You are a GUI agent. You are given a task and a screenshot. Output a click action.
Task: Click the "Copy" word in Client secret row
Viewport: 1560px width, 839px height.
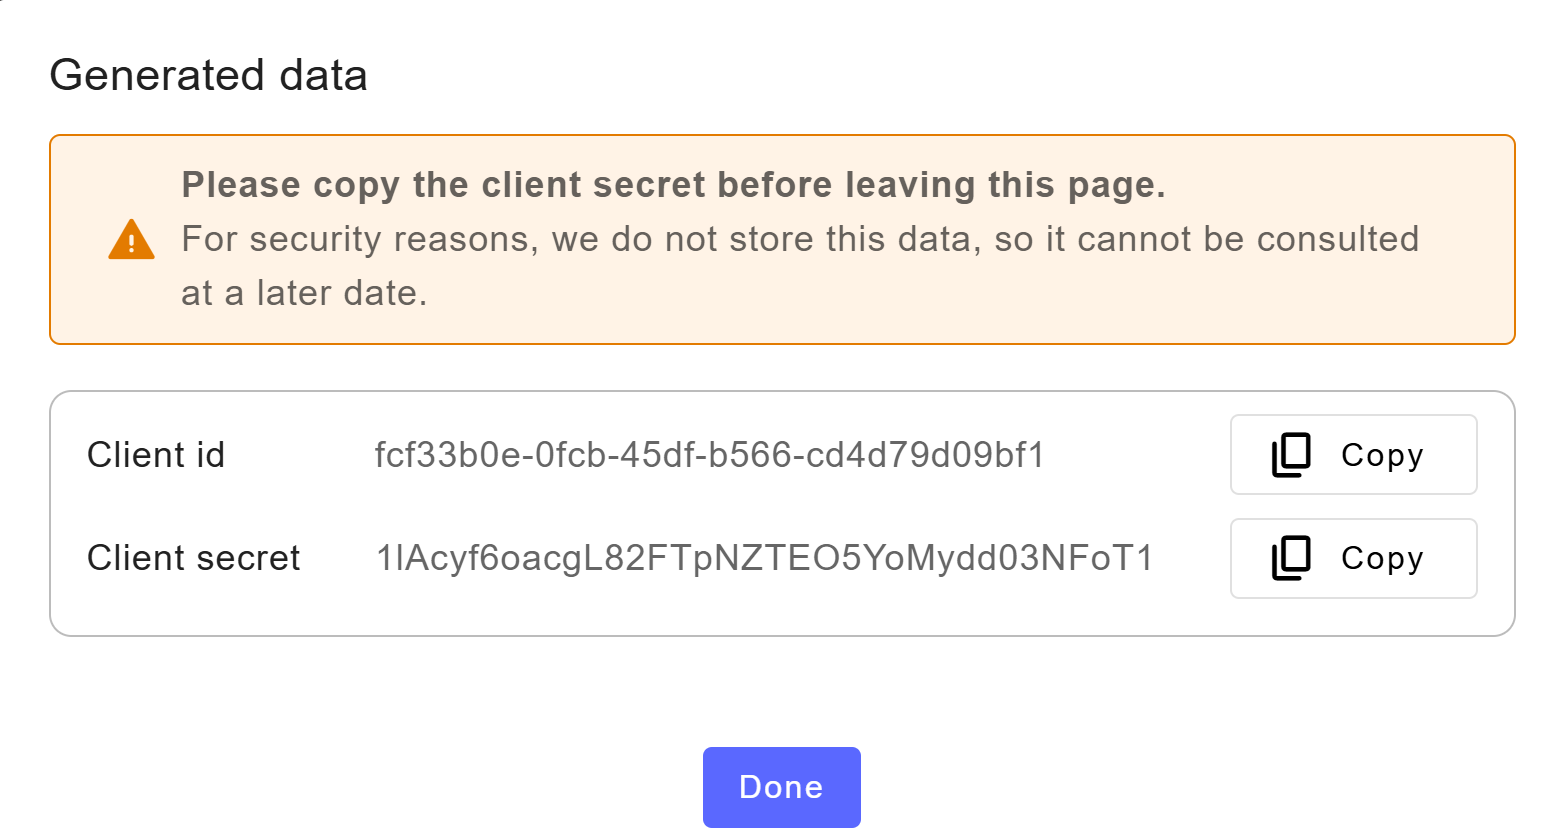click(x=1382, y=558)
